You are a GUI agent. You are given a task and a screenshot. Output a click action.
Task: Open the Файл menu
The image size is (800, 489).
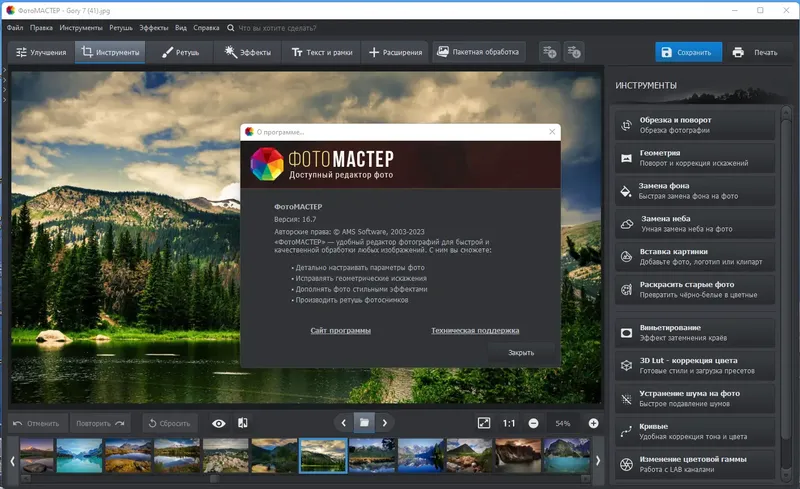[15, 28]
